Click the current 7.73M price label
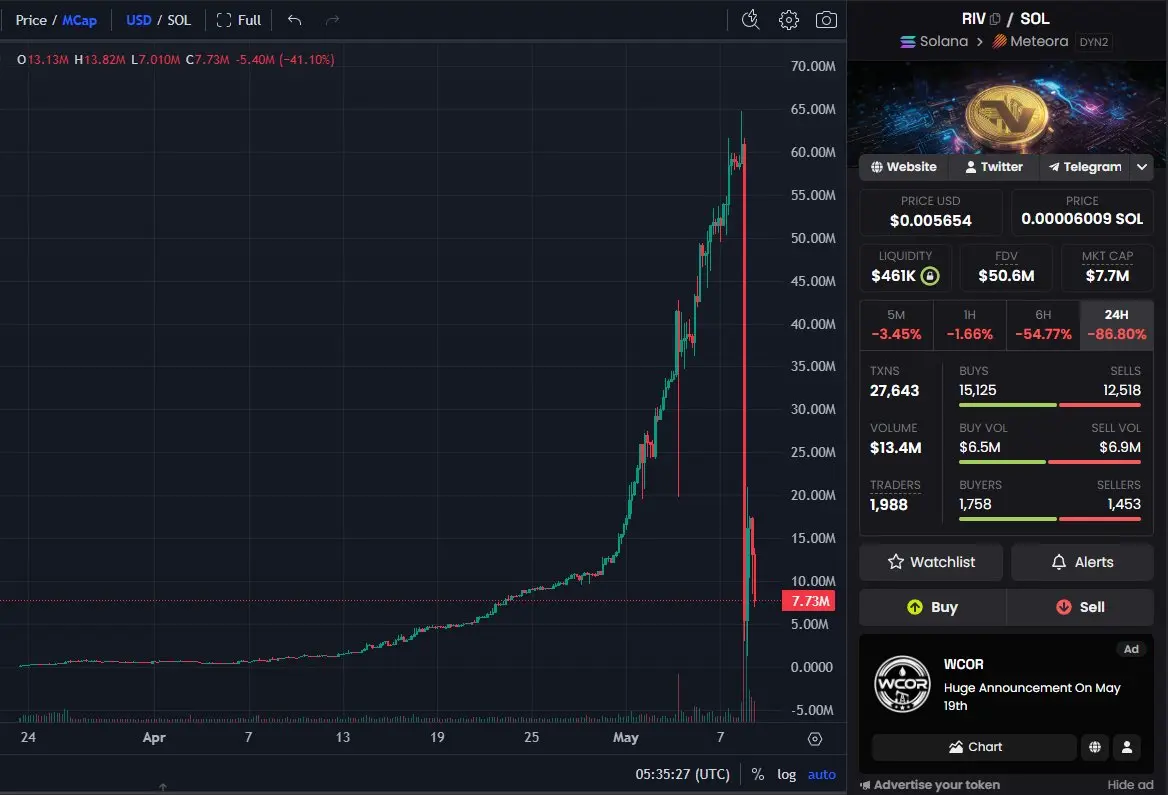1168x795 pixels. (x=808, y=601)
